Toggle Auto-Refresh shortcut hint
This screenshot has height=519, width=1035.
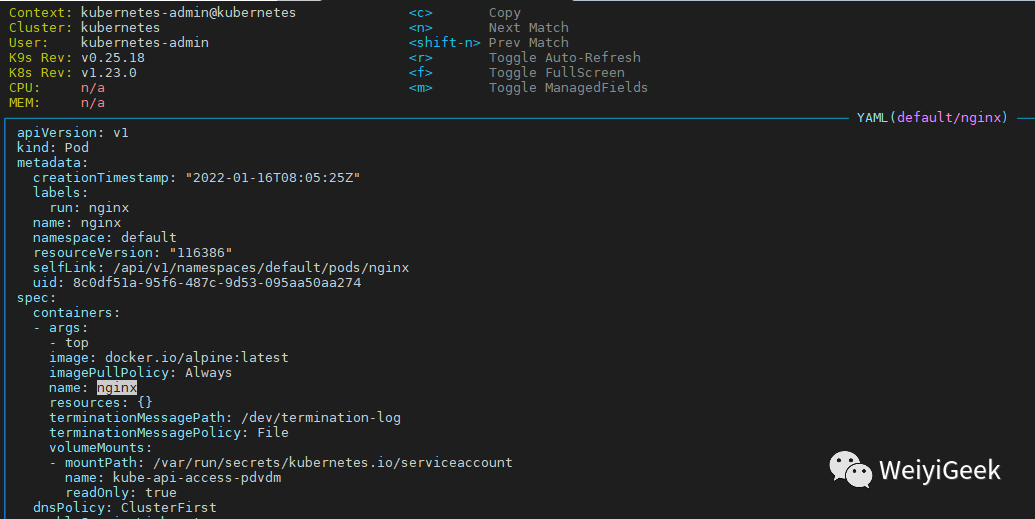(564, 58)
